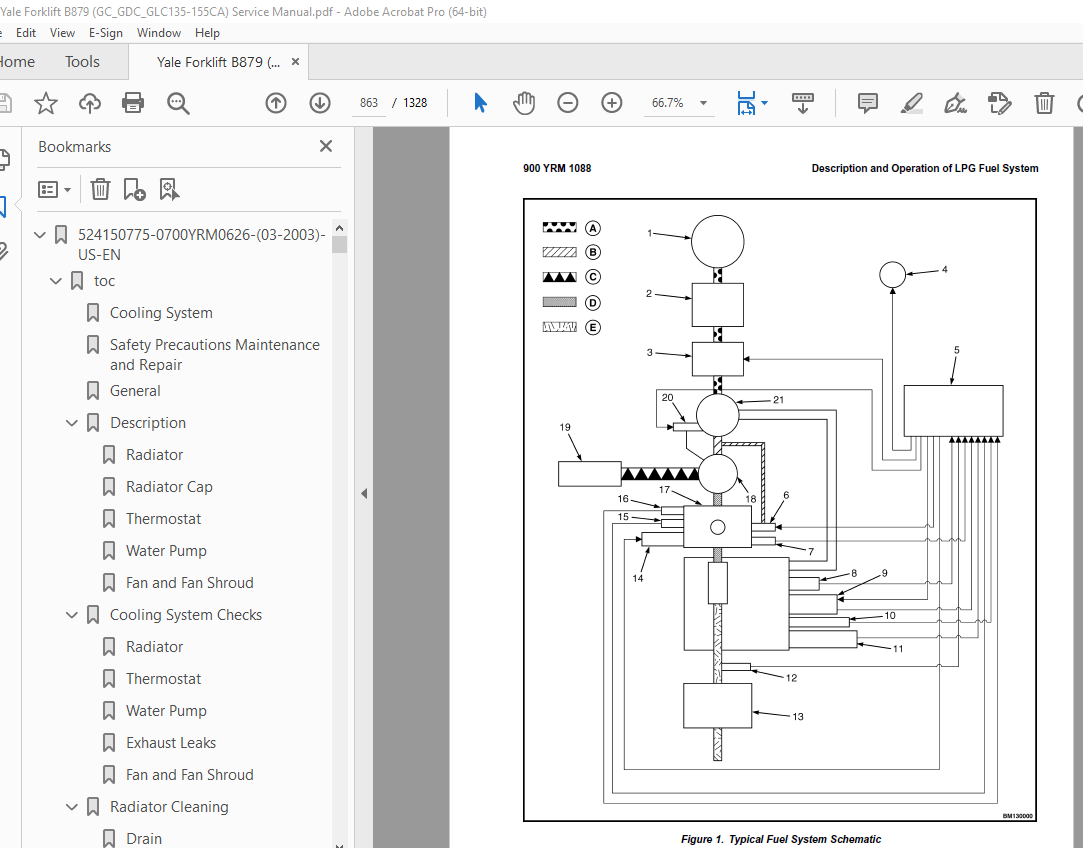
Task: Select the Cooling System Checks bookmark
Action: coord(186,615)
